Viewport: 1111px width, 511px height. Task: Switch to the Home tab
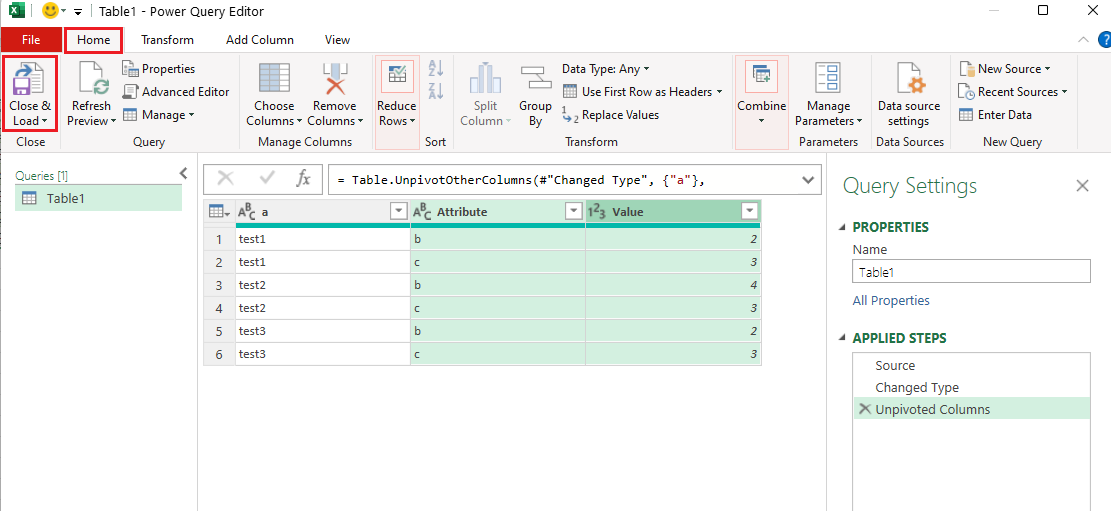(94, 40)
